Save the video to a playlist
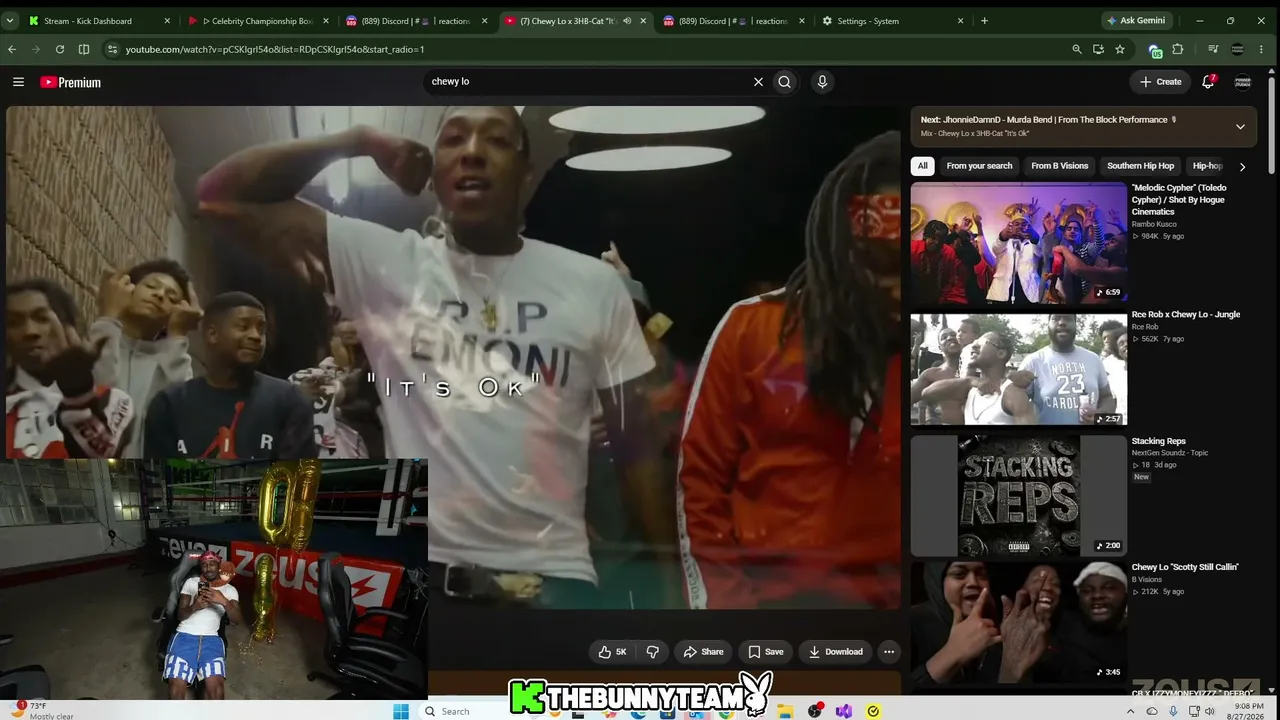Screen dimensions: 1280x720 click(766, 652)
